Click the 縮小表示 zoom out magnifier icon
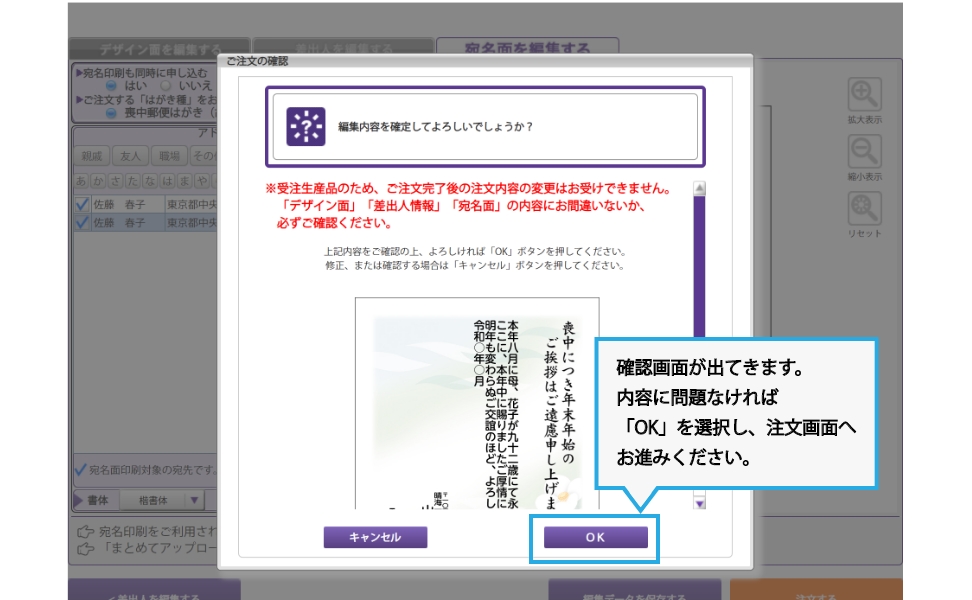 pos(864,152)
